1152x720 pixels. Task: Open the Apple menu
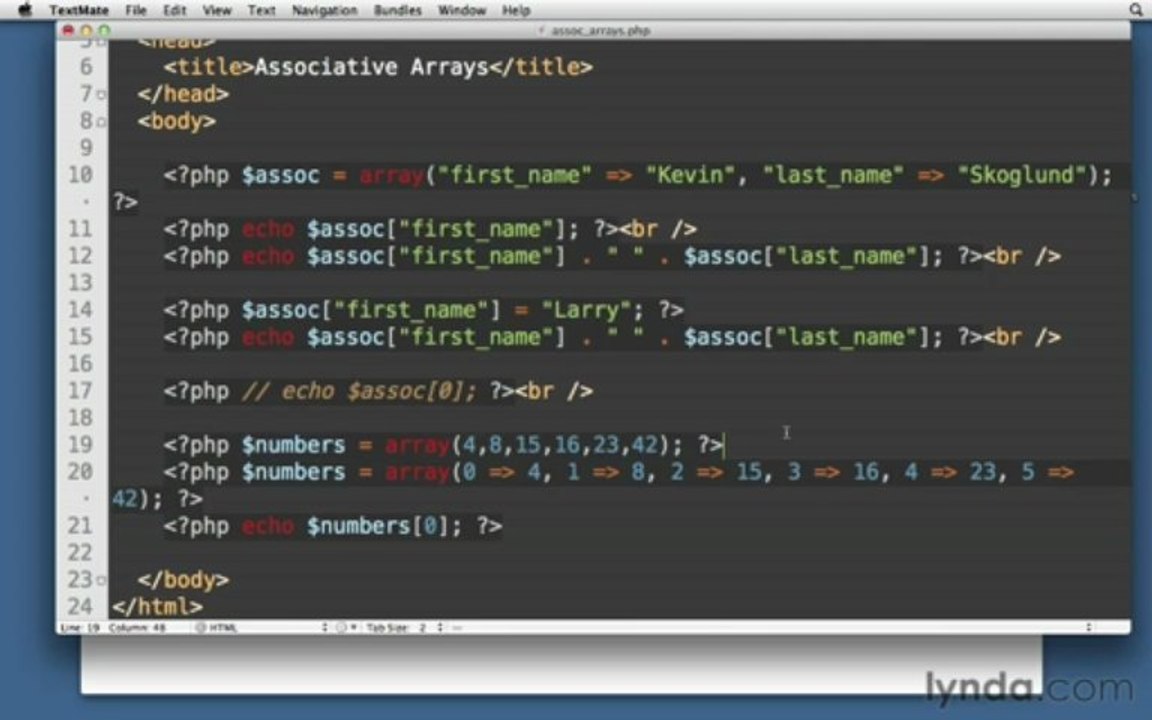pyautogui.click(x=25, y=10)
